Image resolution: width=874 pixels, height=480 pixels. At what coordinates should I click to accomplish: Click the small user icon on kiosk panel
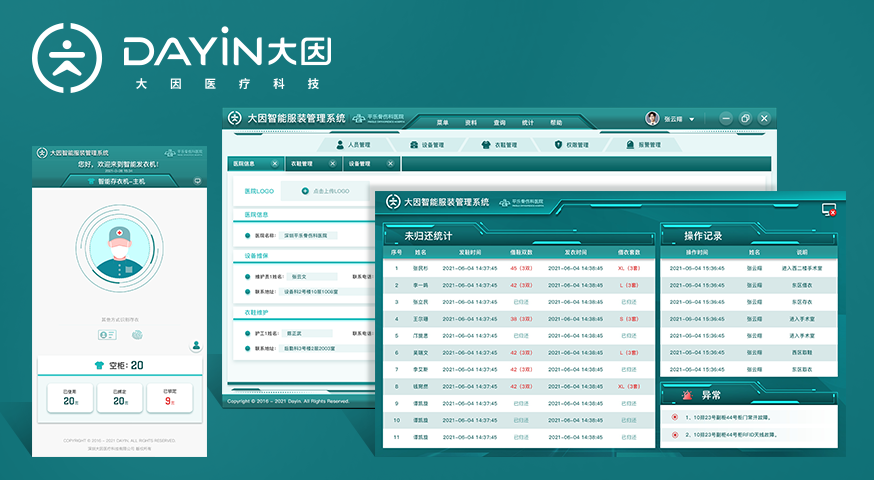coord(196,346)
